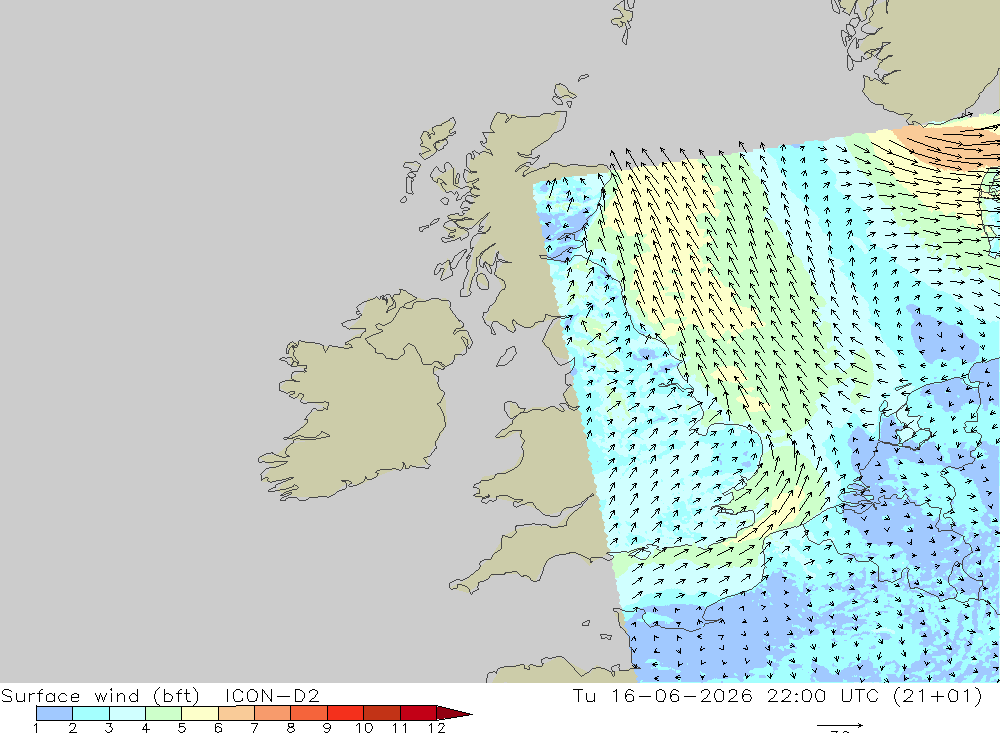Click the light blue Beaufort 1 swatch

click(x=54, y=713)
